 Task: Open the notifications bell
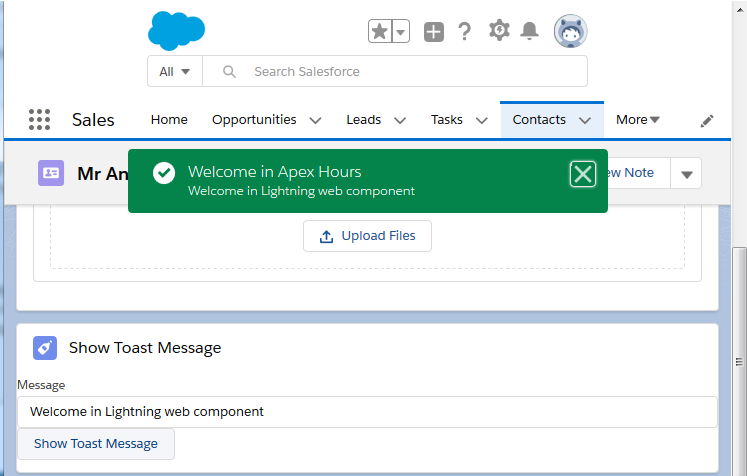pos(529,31)
